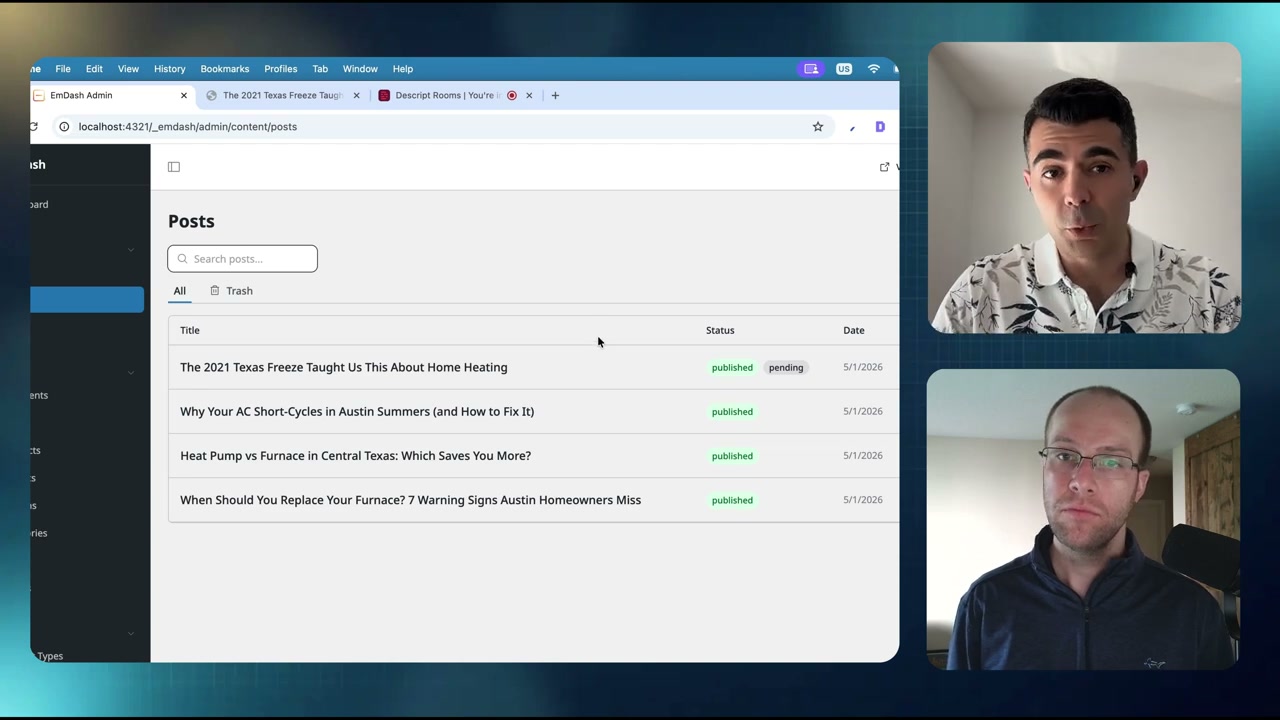Open the Help menu
The image size is (1280, 720).
click(403, 69)
